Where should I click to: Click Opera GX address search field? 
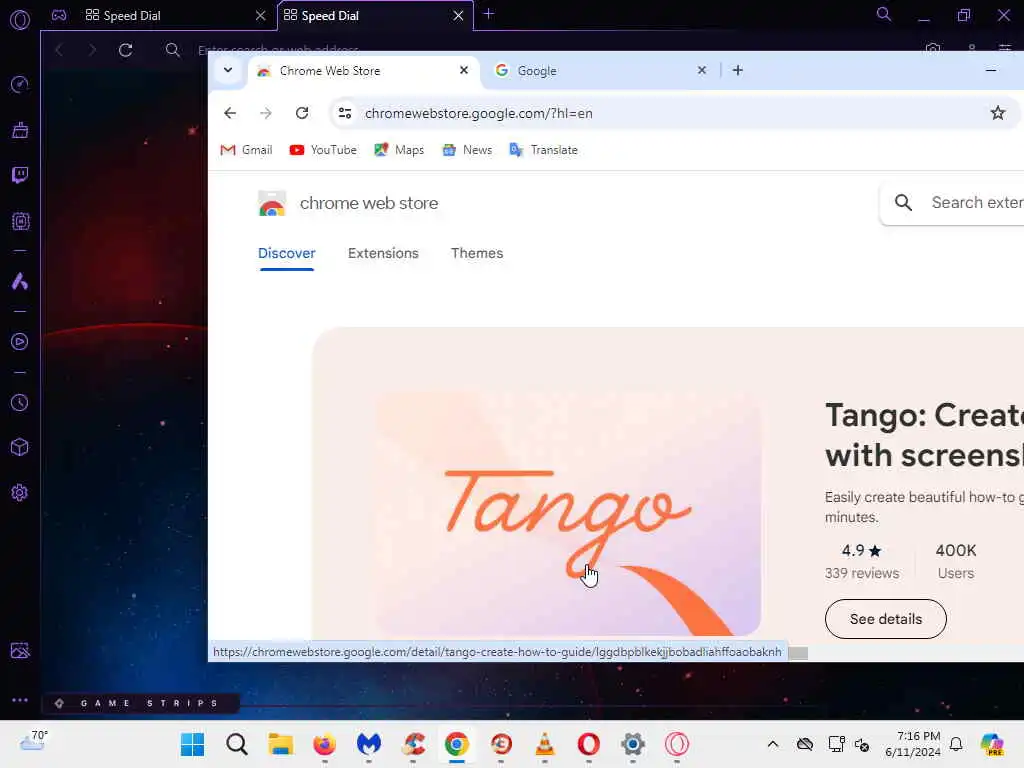tap(278, 50)
